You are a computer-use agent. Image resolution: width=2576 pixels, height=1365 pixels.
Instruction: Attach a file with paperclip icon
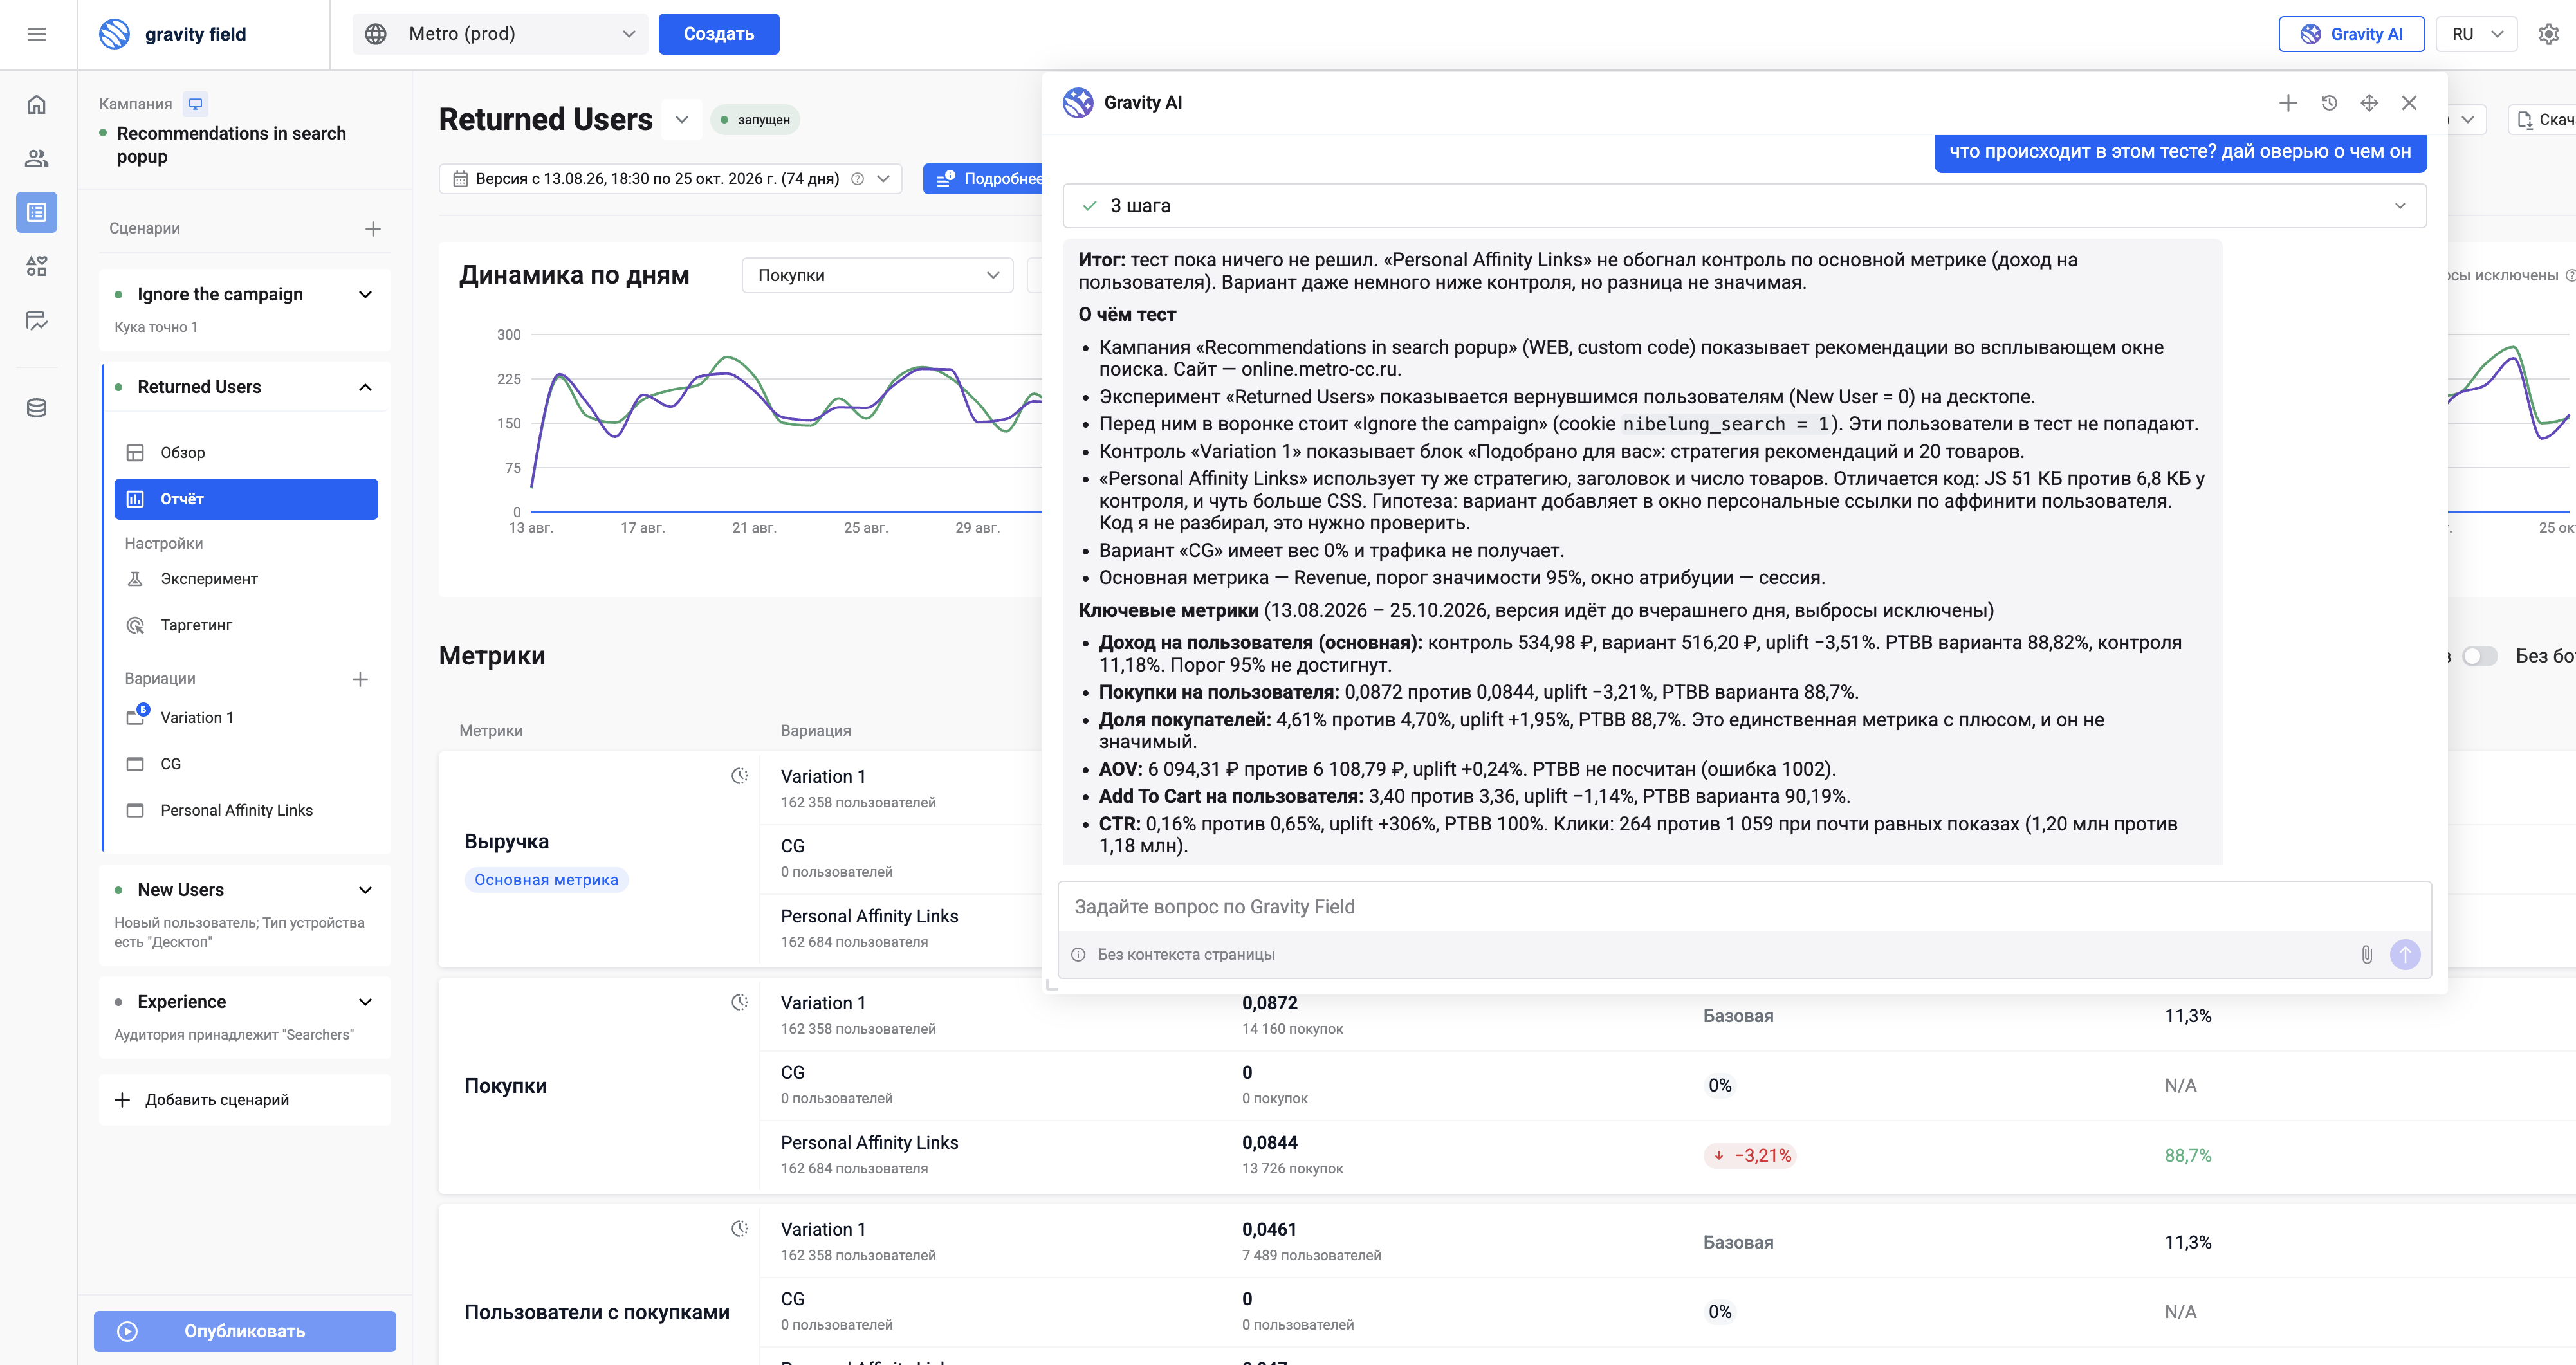tap(2367, 955)
